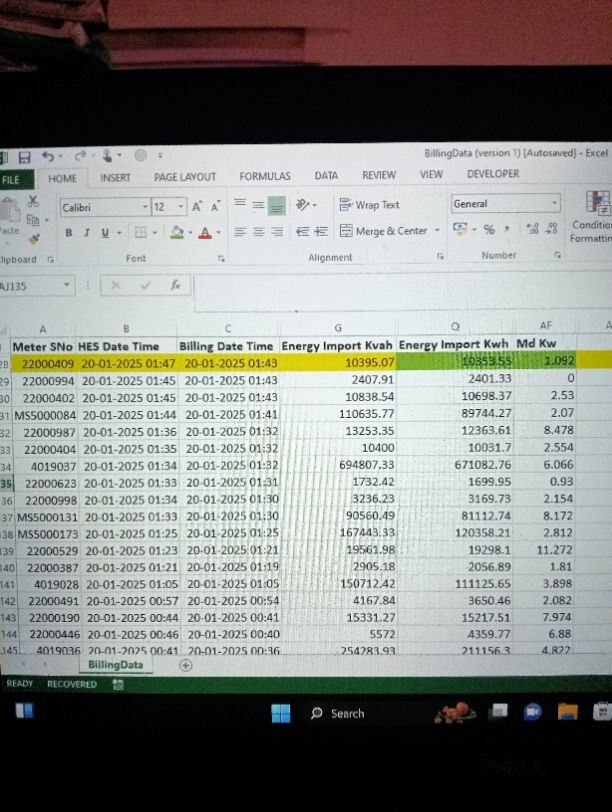This screenshot has height=812, width=612.
Task: Switch to the DEVELOPER tab
Action: (493, 174)
